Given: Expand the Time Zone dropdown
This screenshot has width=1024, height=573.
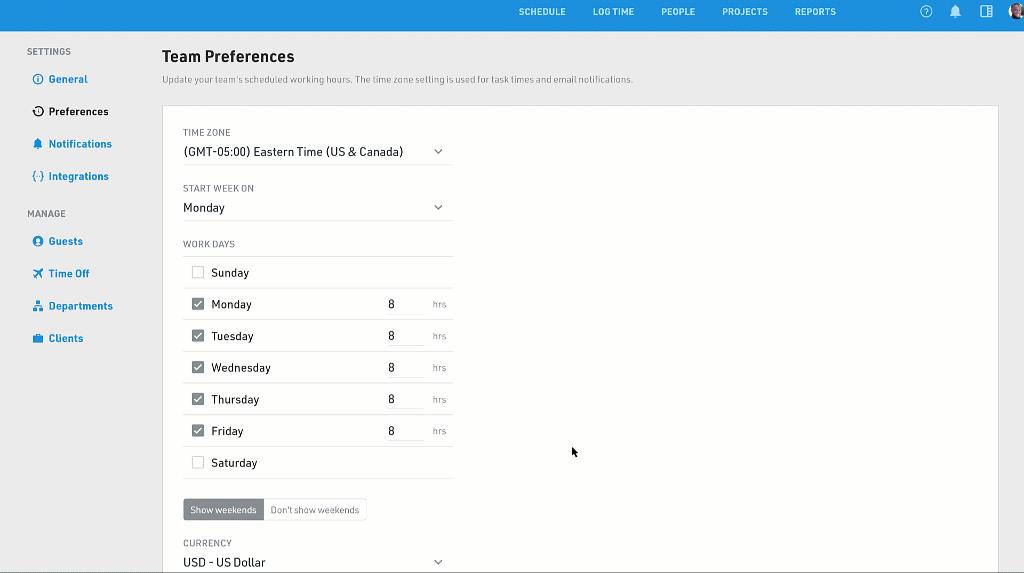Looking at the screenshot, I should tap(437, 152).
